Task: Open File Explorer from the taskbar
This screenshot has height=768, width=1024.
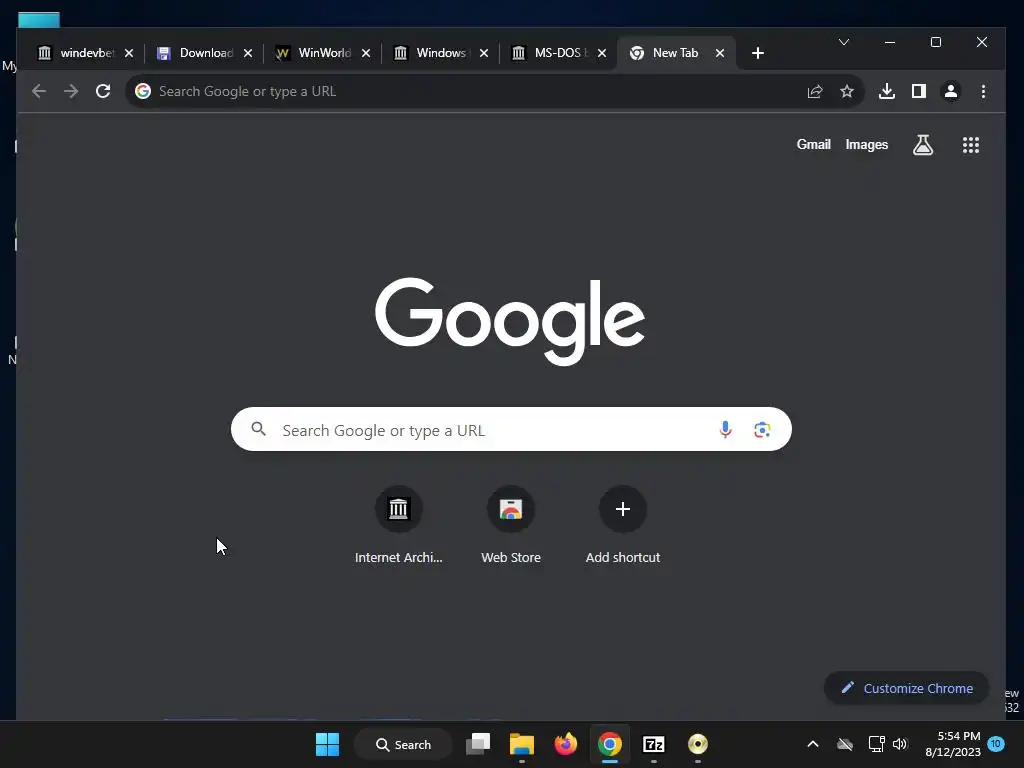Action: click(x=522, y=744)
